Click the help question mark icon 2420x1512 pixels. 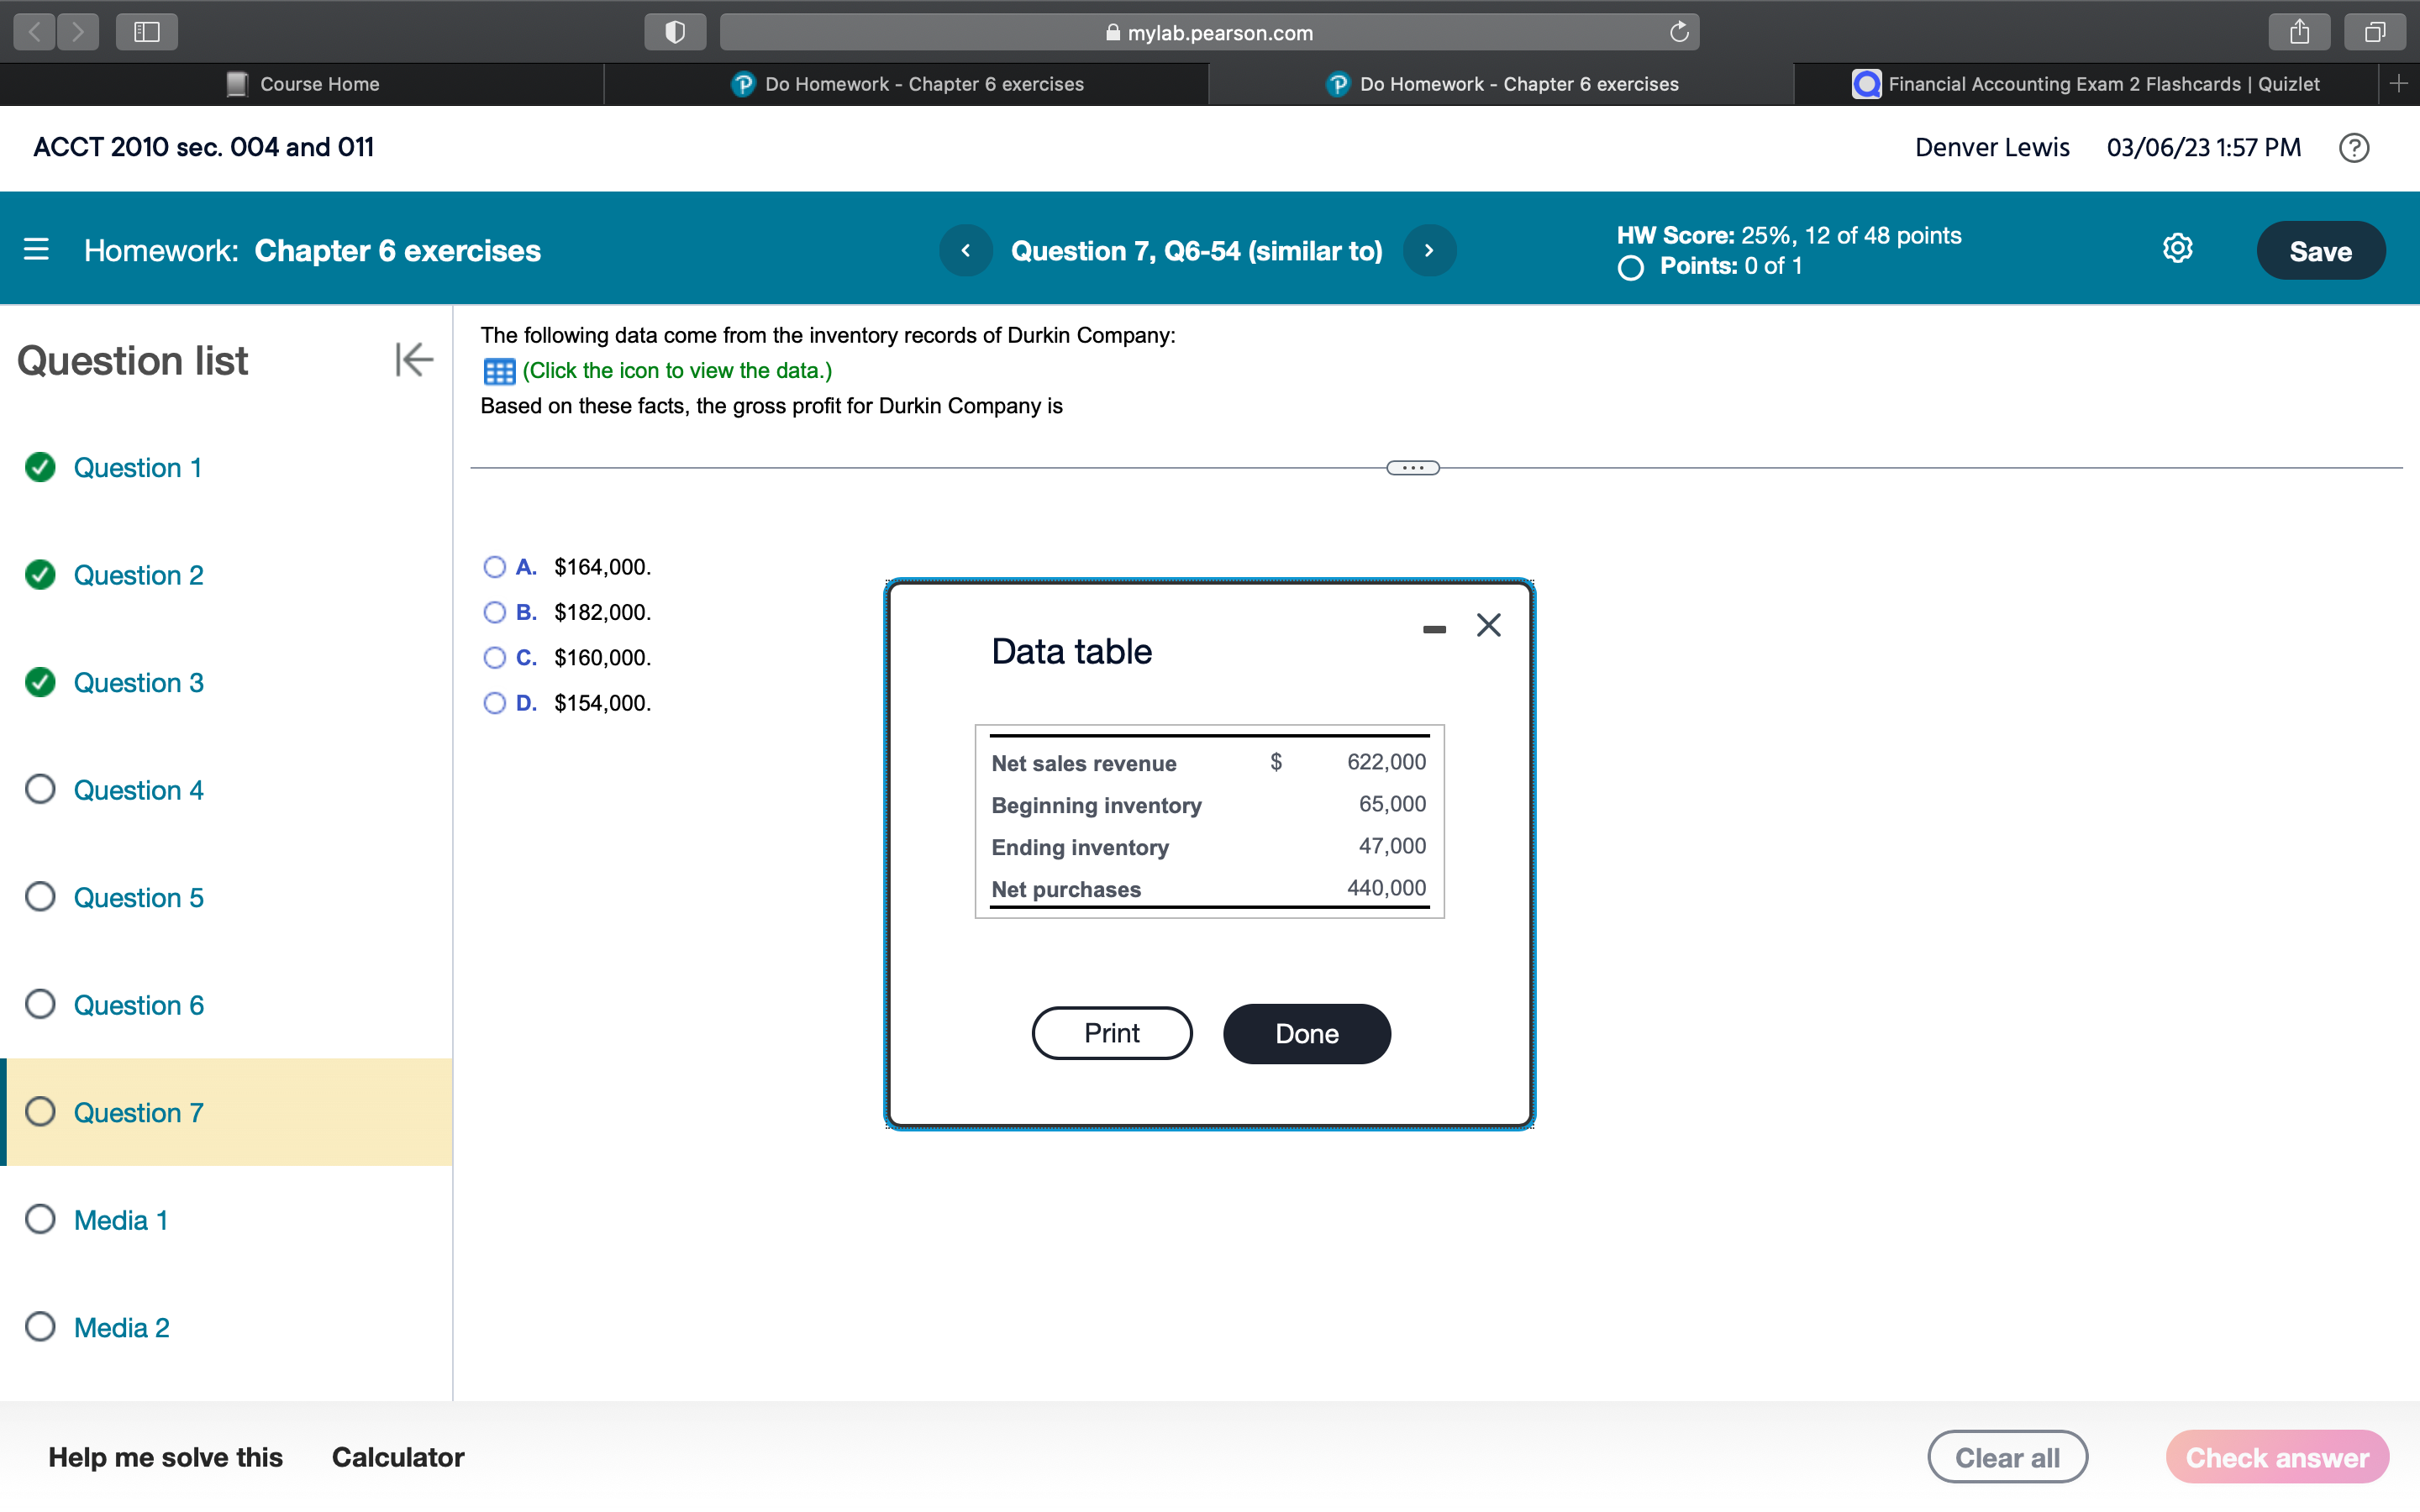(x=2355, y=147)
